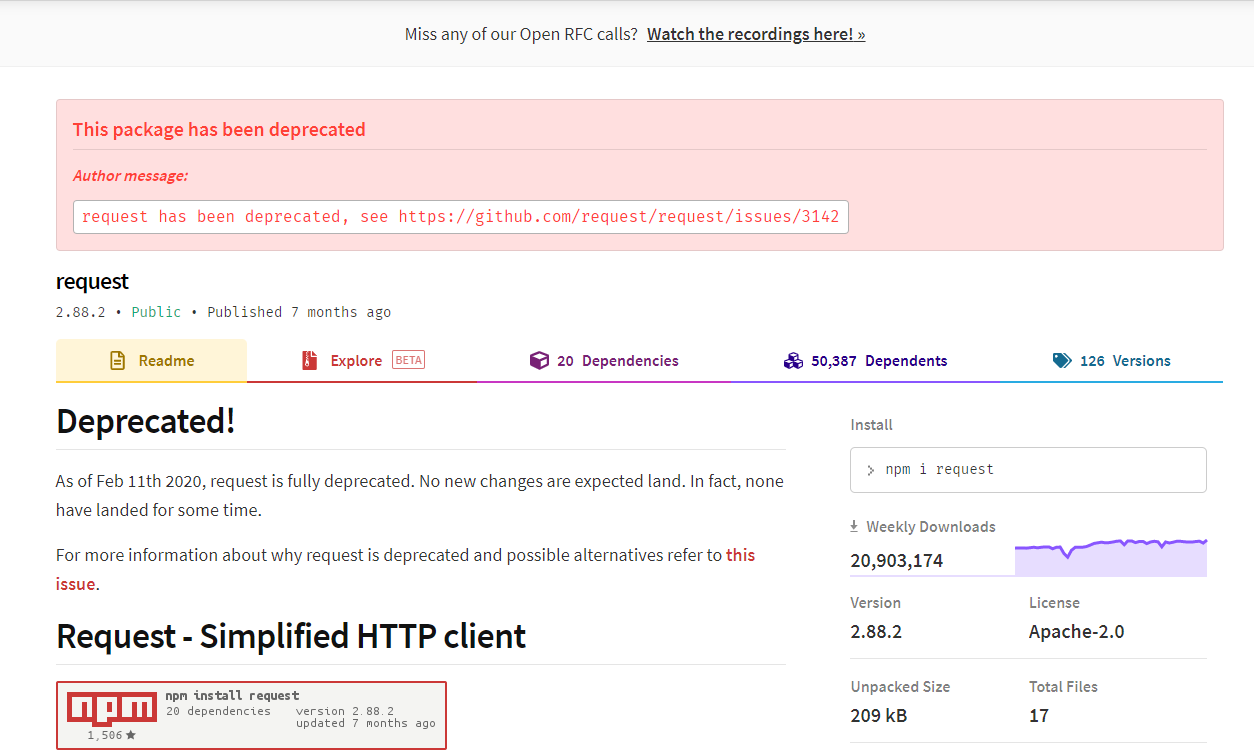Click the npm logo in the badge

click(112, 707)
